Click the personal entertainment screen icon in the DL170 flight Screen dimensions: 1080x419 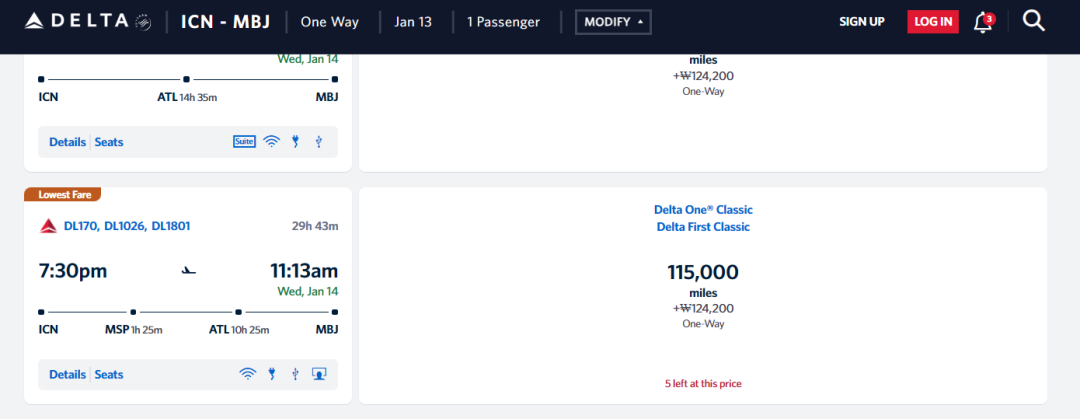pos(319,375)
